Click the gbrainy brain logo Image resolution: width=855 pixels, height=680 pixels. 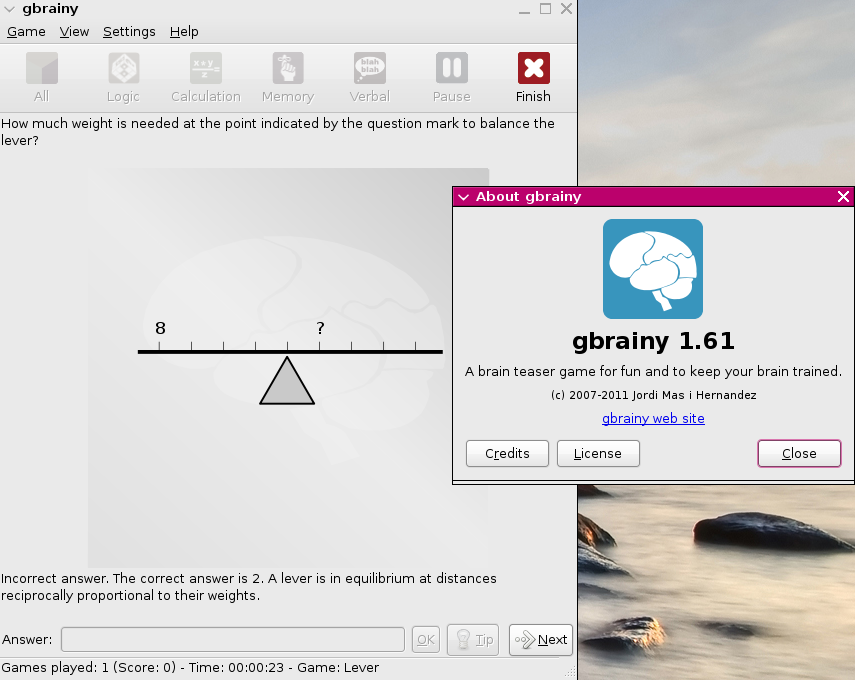point(652,269)
